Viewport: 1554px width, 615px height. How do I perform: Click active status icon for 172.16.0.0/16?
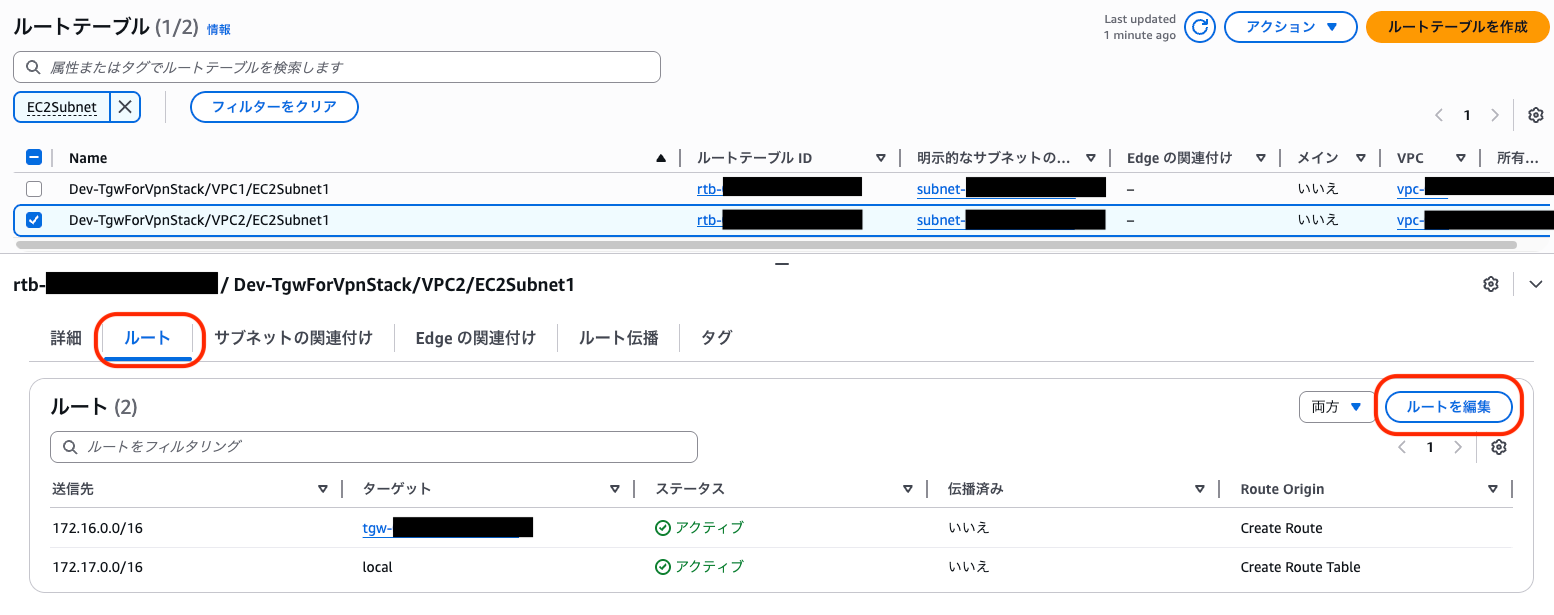pyautogui.click(x=662, y=528)
